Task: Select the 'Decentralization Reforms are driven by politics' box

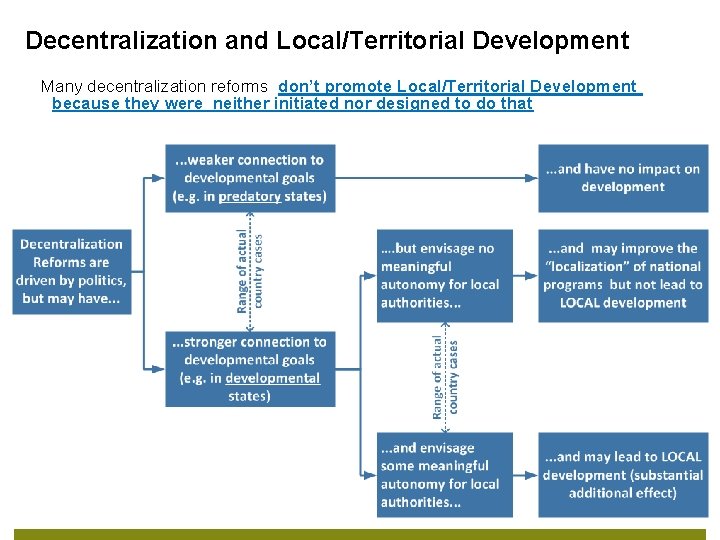Action: [x=72, y=272]
